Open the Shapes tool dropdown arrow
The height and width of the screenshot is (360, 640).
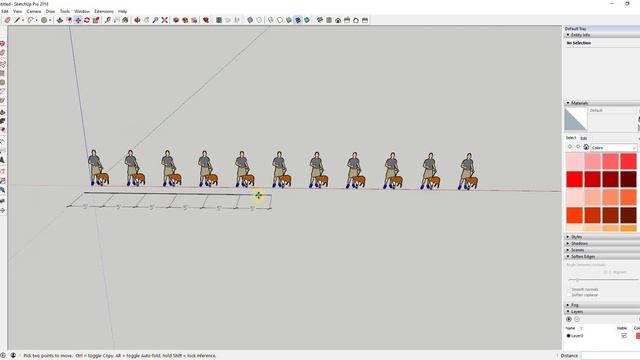tap(50, 20)
